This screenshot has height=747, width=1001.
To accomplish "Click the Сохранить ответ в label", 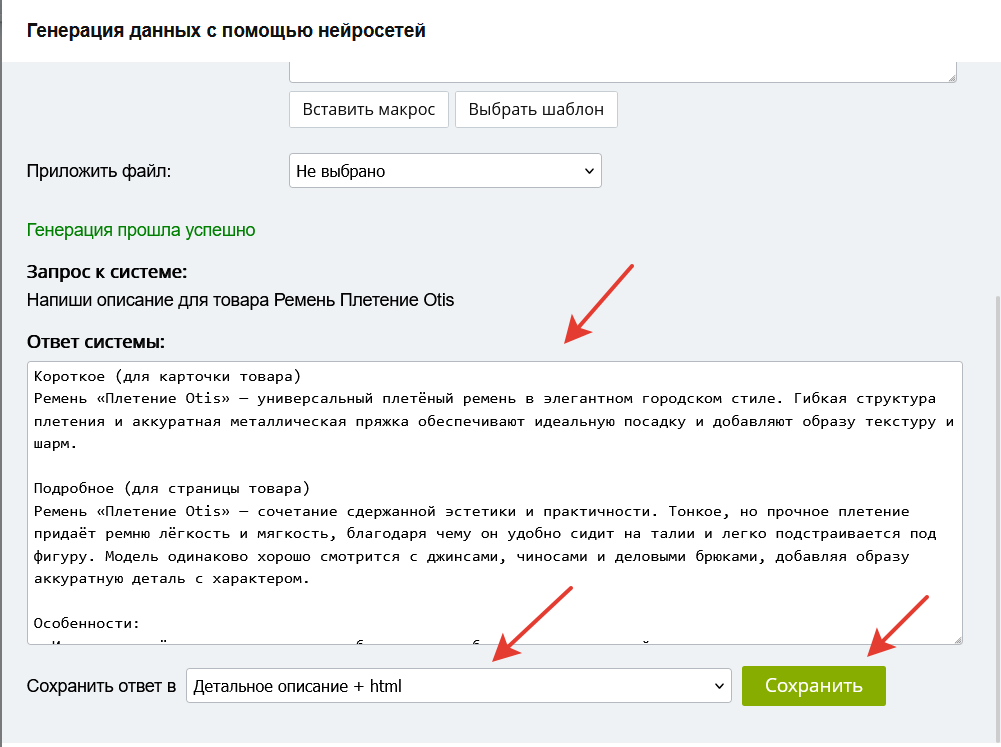I will pos(101,686).
